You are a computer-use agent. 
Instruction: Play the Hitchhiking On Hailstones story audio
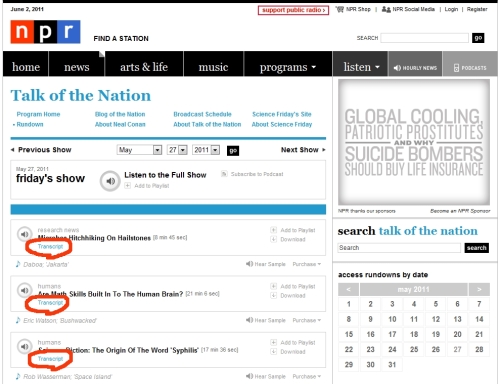point(24,234)
